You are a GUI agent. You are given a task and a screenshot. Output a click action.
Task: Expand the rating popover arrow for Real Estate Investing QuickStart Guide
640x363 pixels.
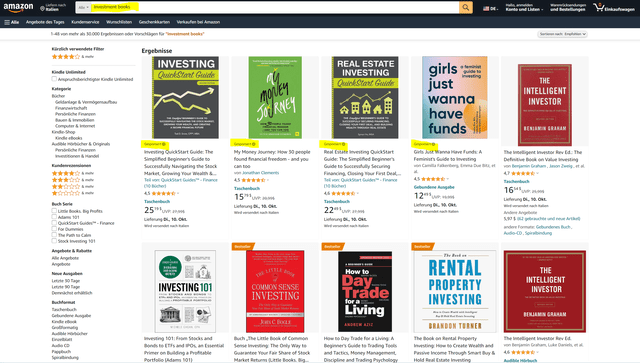pyautogui.click(x=358, y=194)
